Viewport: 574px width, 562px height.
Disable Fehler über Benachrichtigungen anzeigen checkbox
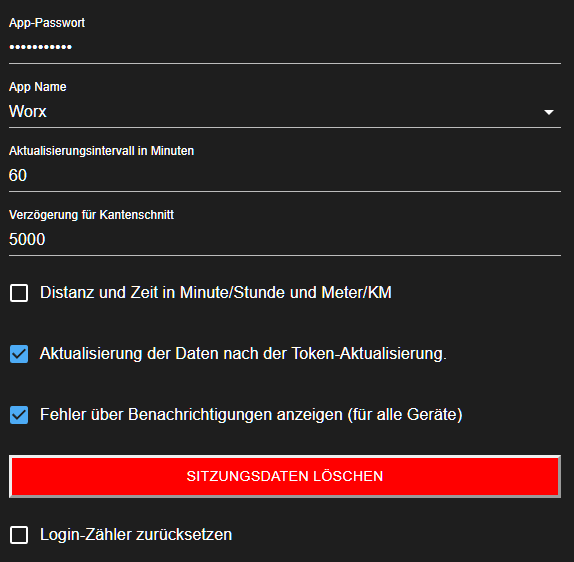[19, 415]
